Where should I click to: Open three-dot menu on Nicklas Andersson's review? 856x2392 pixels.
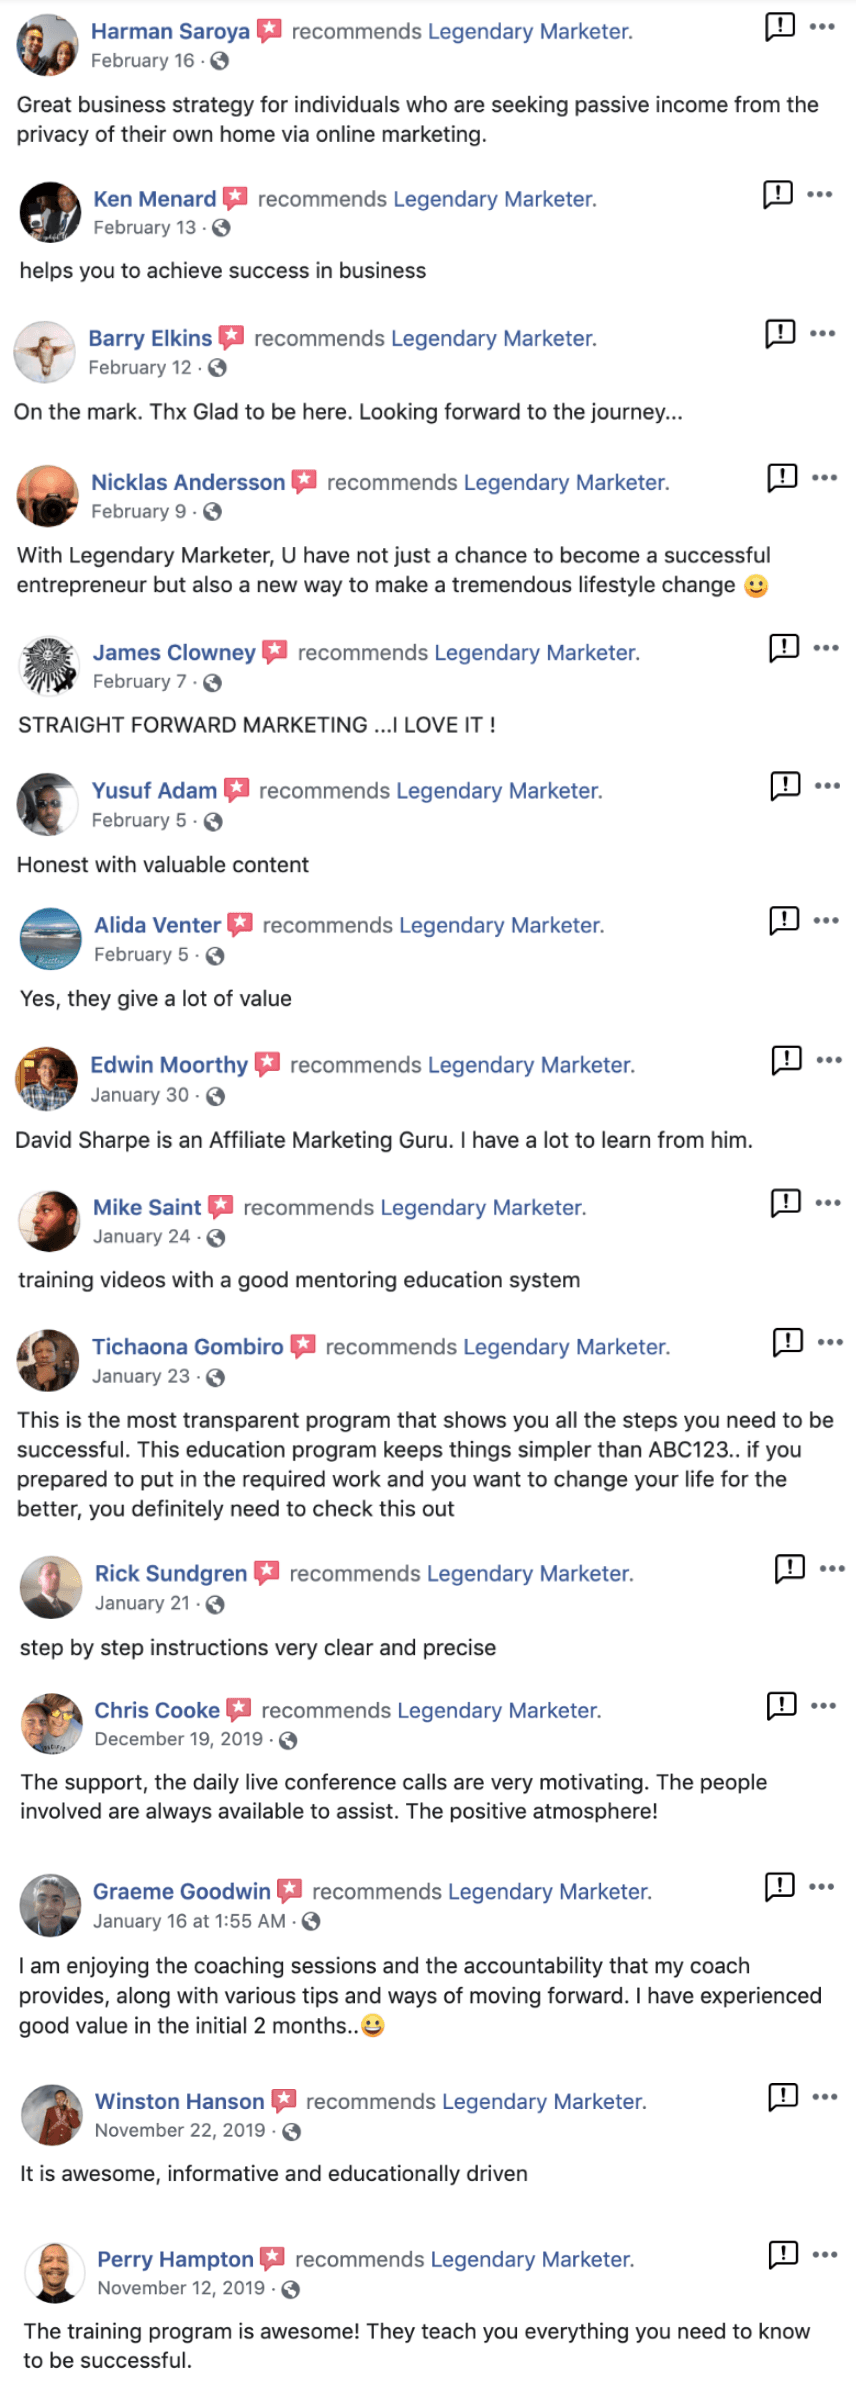(825, 477)
